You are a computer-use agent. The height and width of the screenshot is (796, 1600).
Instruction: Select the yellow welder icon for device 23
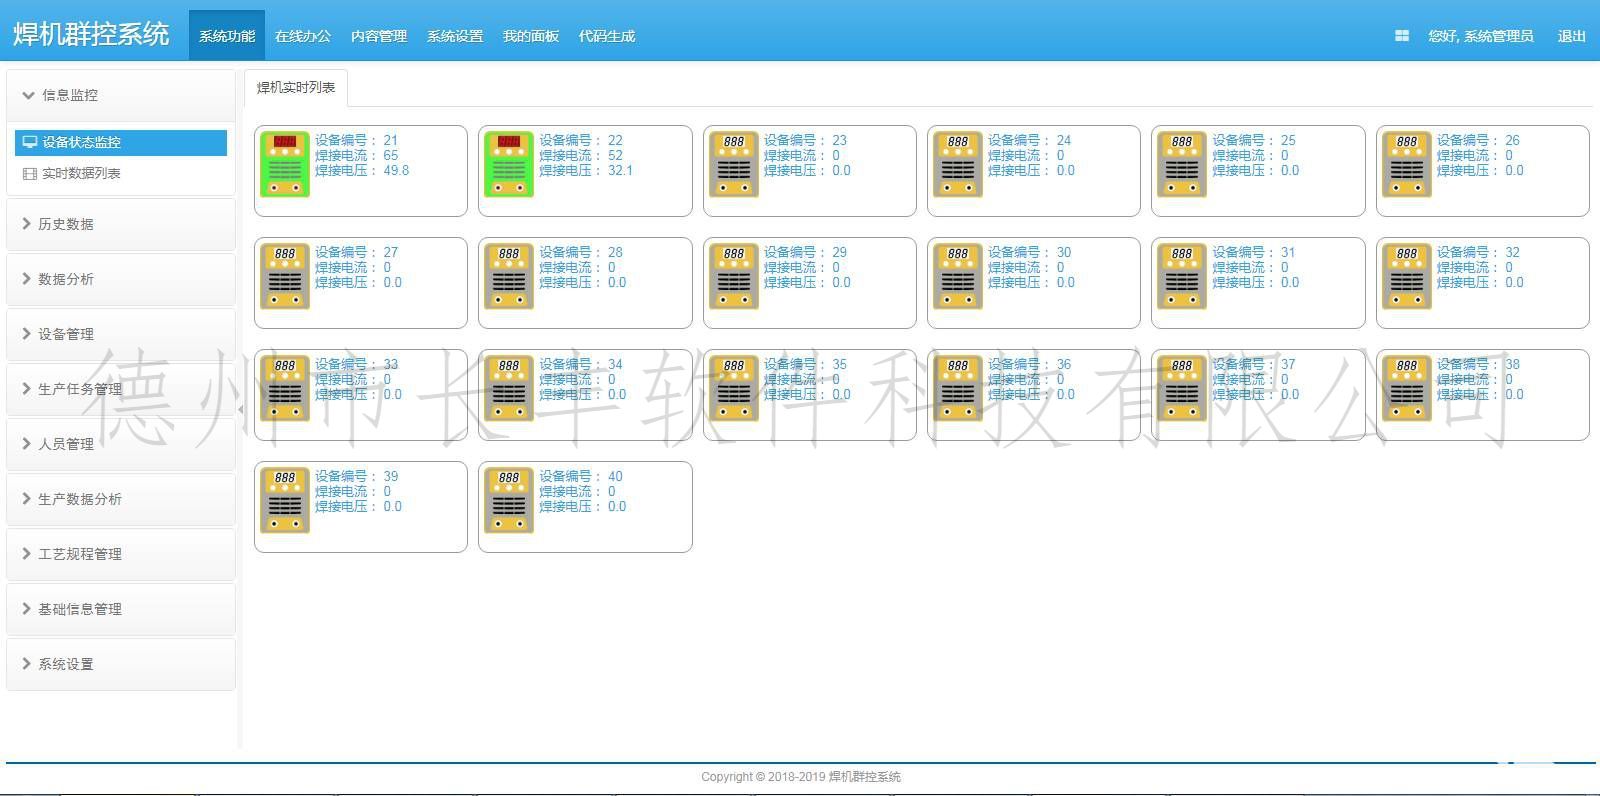point(733,164)
